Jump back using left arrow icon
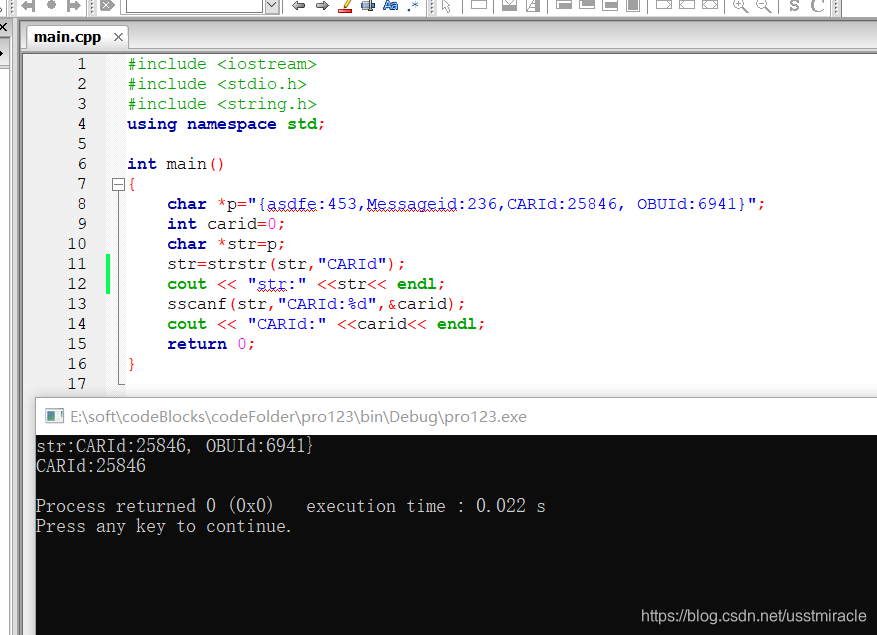Screen dimensions: 877x635 (299, 6)
